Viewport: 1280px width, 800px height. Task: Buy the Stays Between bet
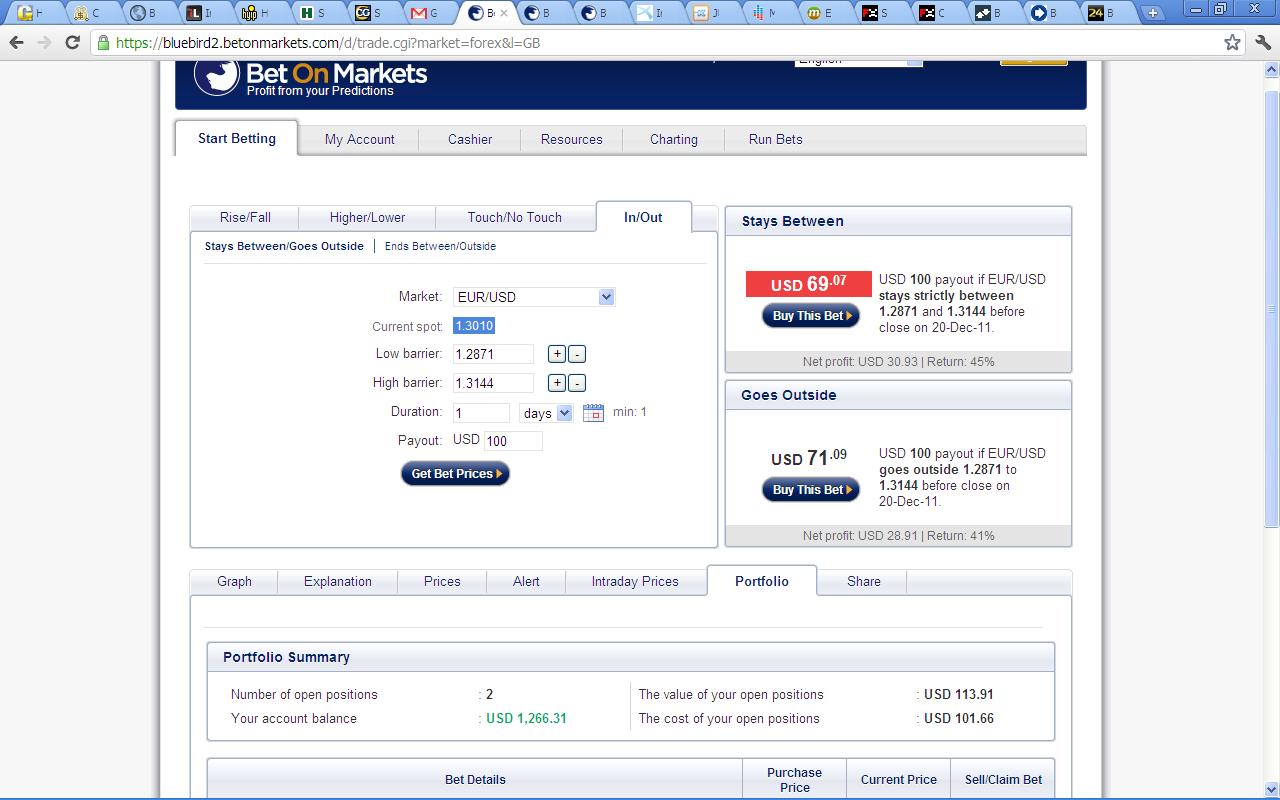tap(810, 315)
